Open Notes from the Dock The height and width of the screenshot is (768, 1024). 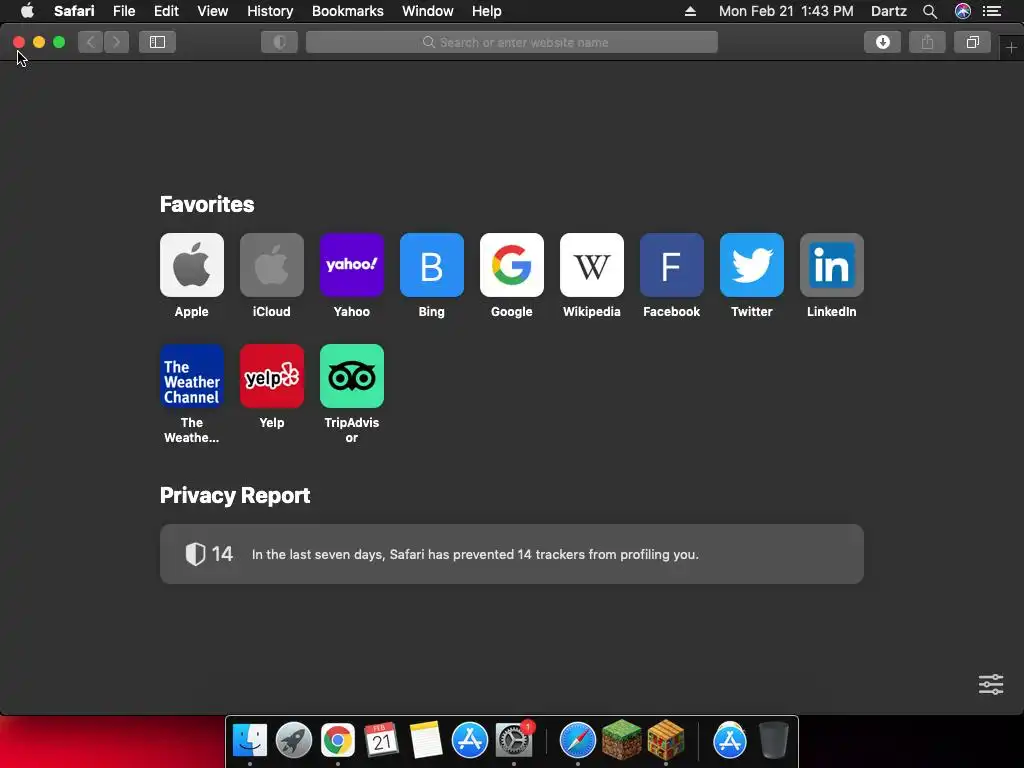[426, 741]
